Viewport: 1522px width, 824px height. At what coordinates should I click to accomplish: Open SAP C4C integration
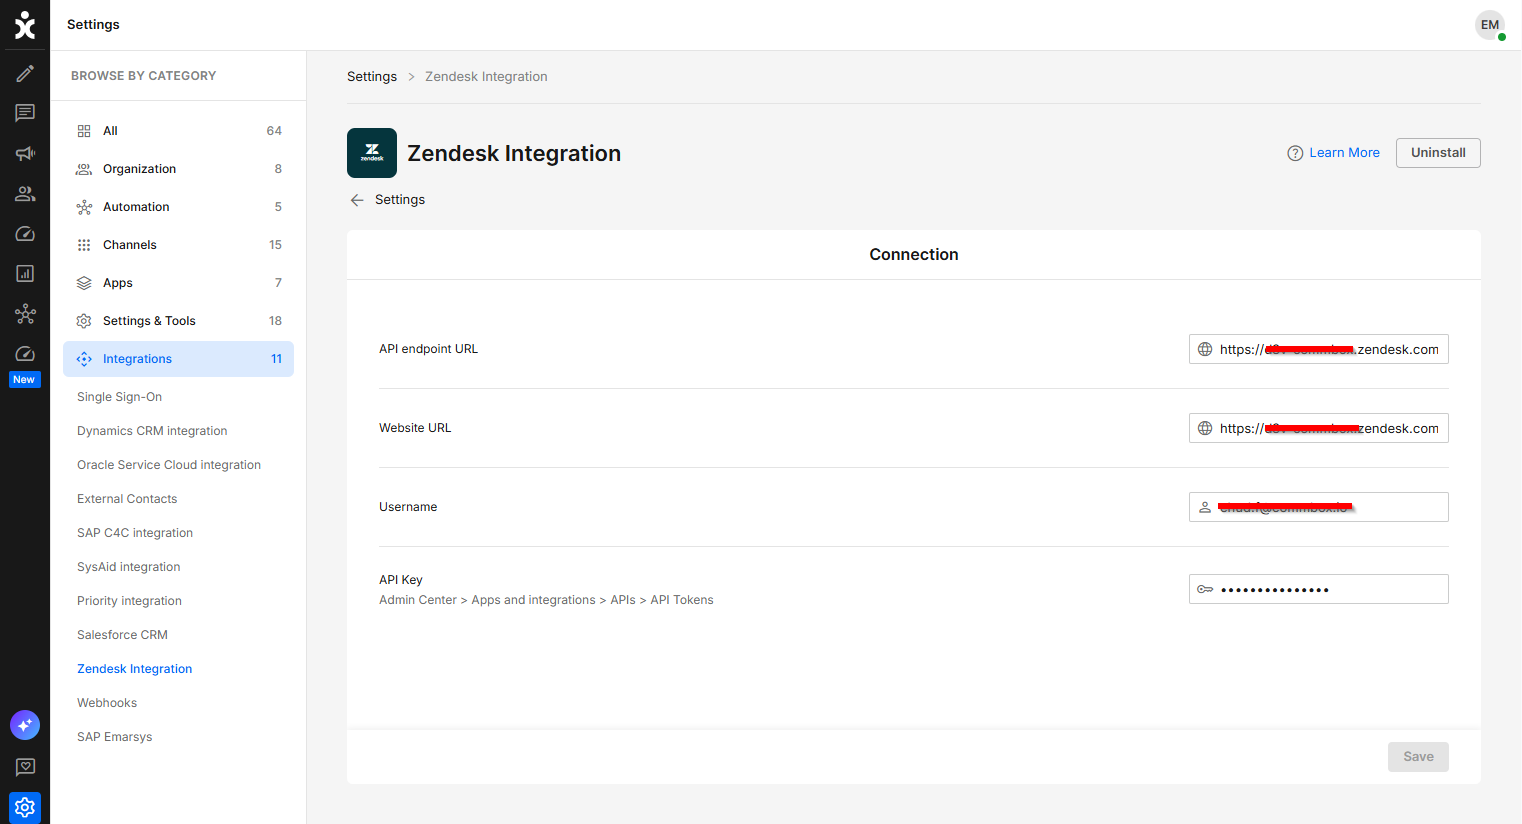pos(135,533)
